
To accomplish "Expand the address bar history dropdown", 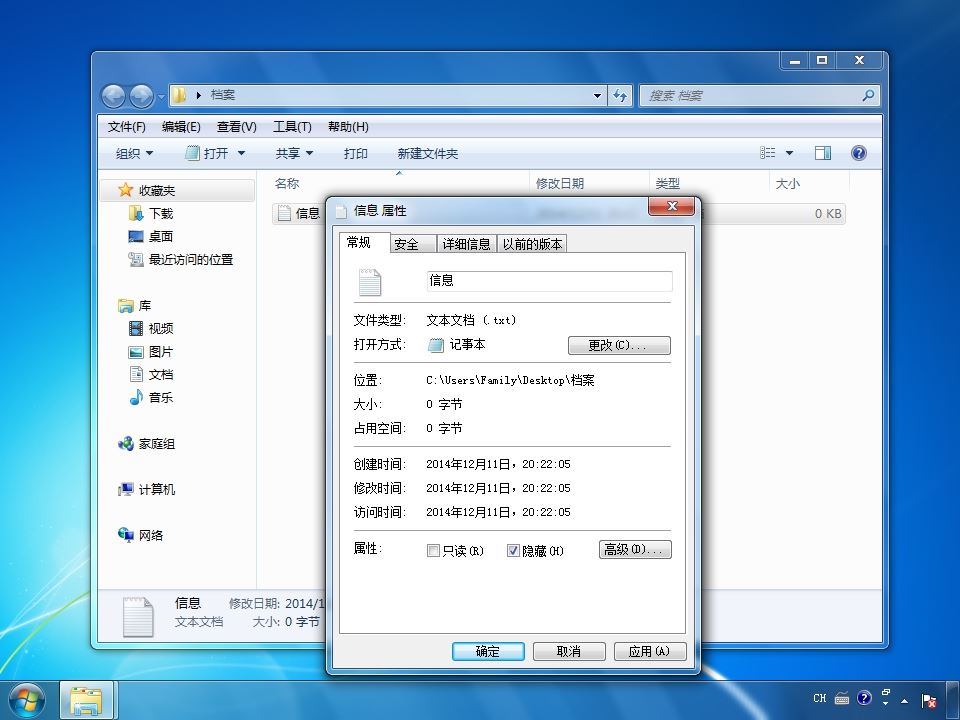I will tap(597, 96).
